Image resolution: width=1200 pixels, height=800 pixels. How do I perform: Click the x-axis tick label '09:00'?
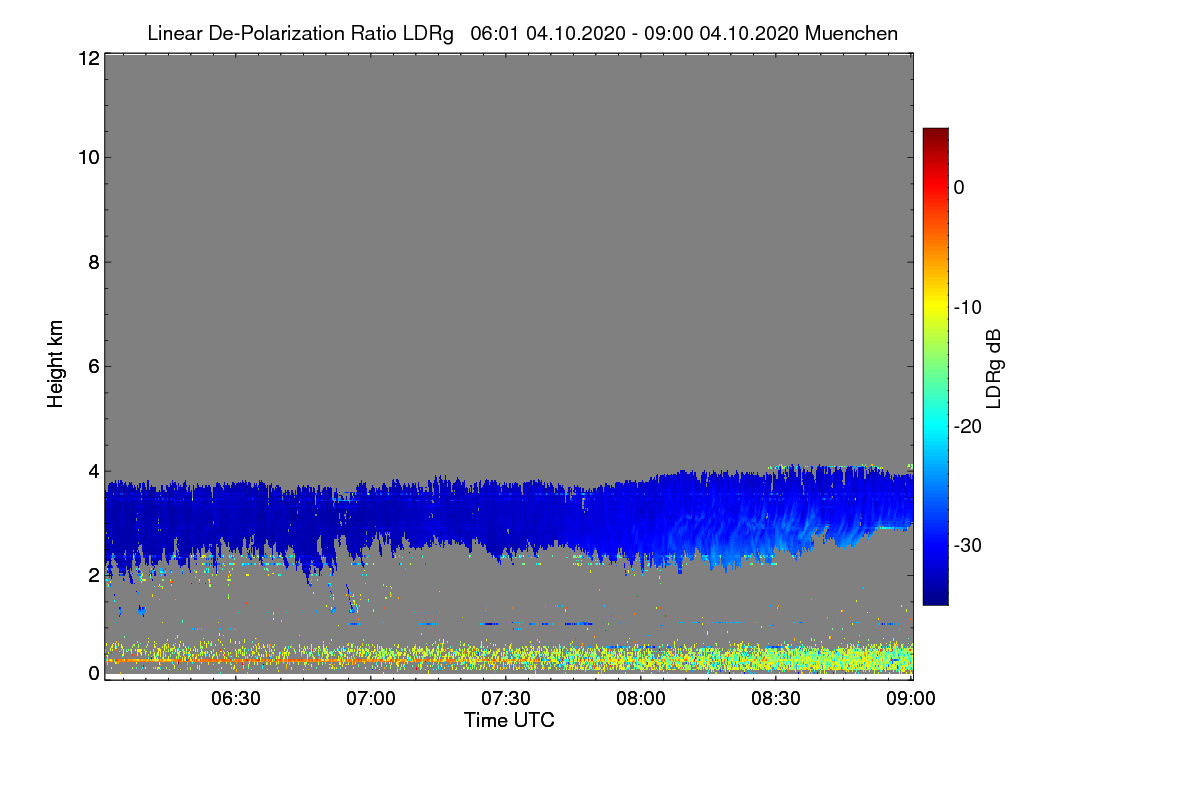point(911,699)
